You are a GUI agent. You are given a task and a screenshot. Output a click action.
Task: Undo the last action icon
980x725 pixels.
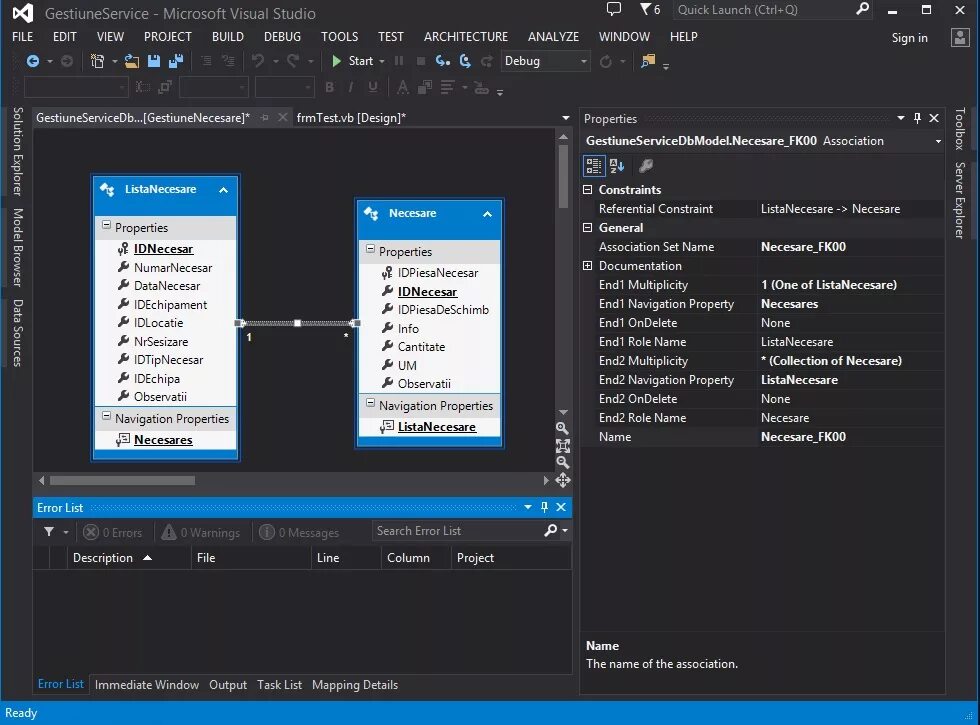click(258, 61)
